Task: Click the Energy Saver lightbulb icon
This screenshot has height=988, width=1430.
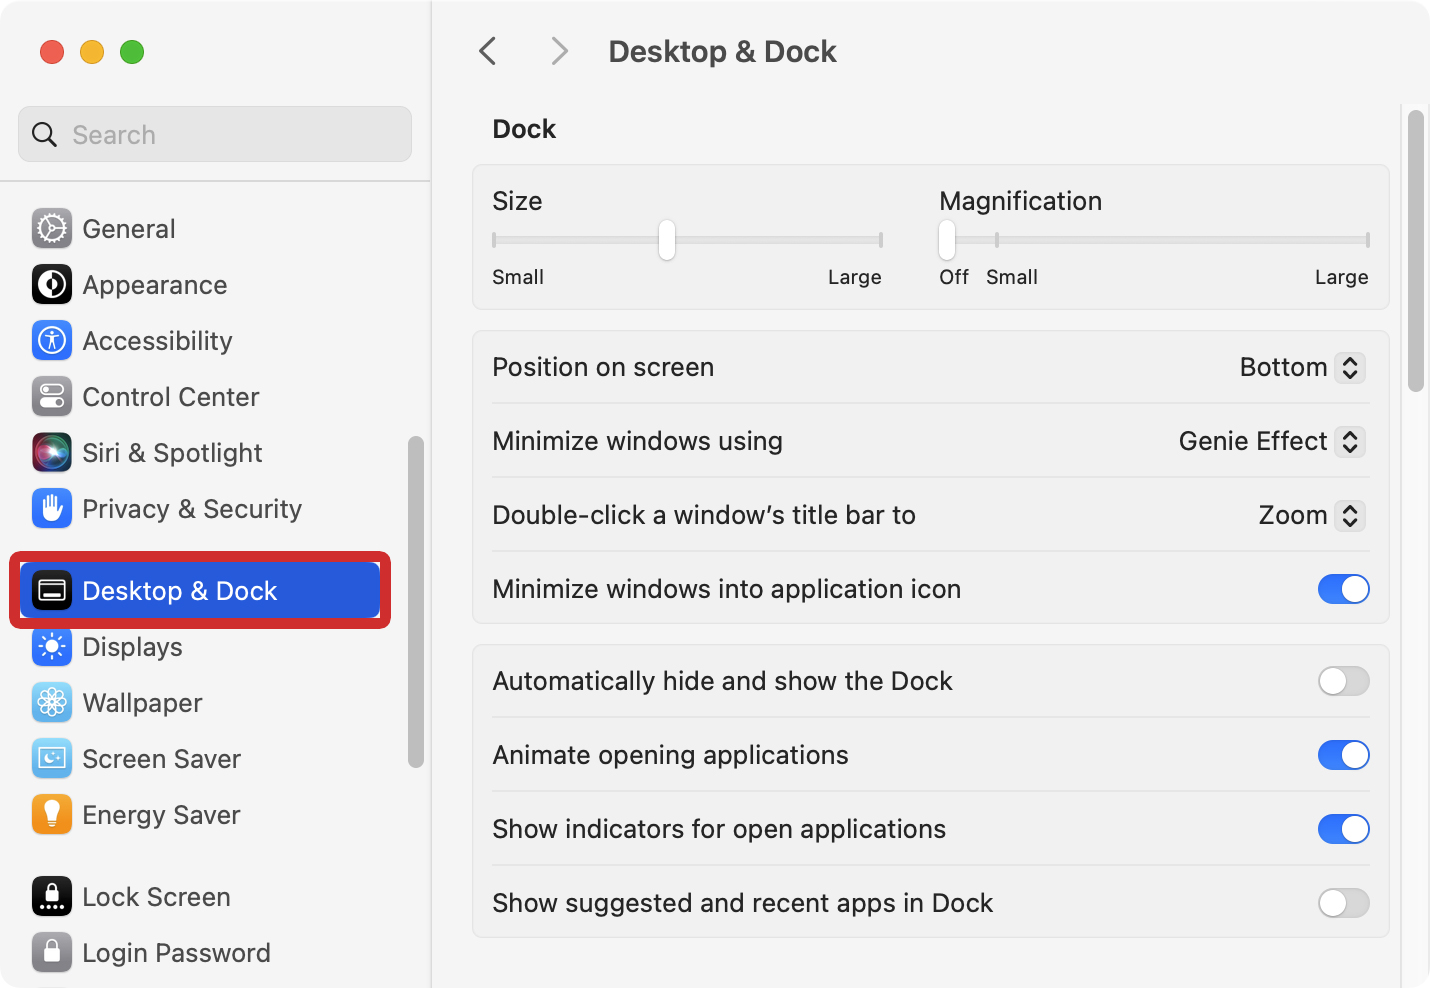Action: (x=52, y=815)
